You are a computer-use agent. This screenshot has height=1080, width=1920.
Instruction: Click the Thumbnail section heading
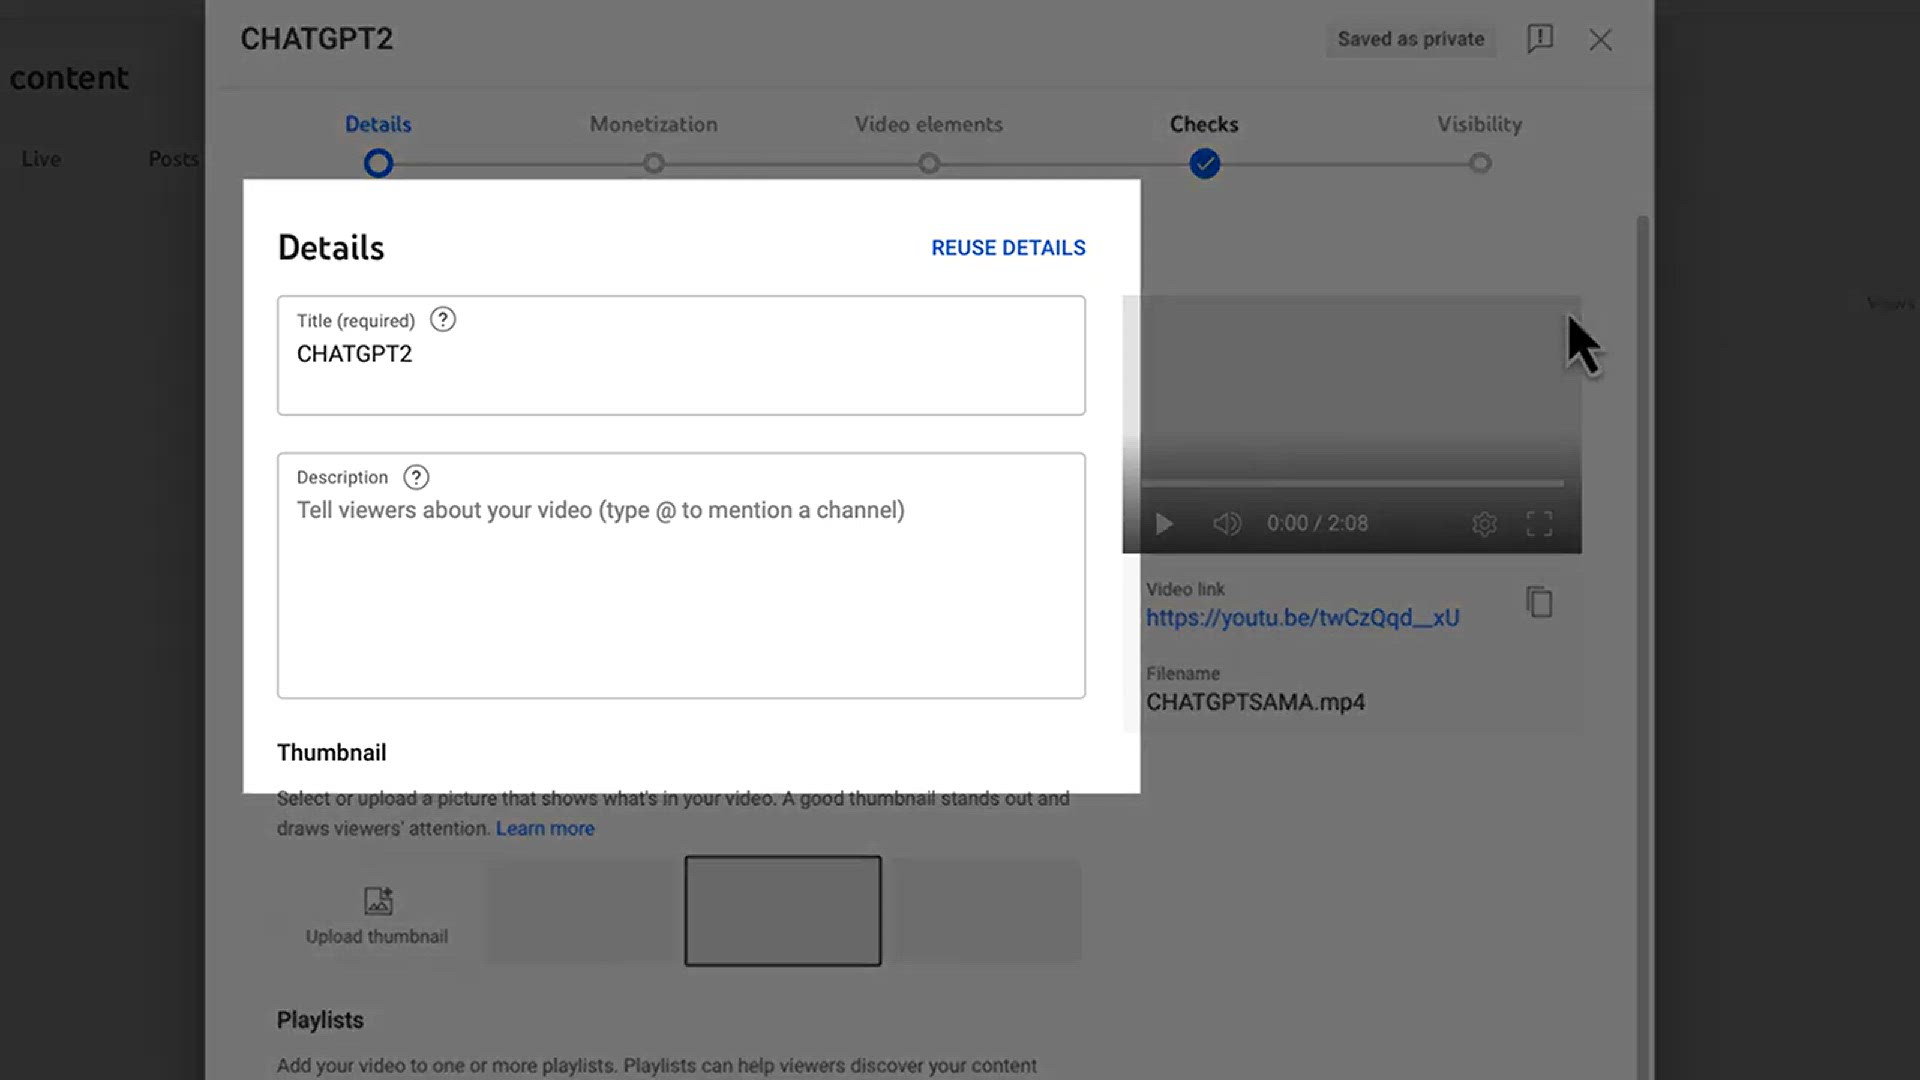pos(332,753)
